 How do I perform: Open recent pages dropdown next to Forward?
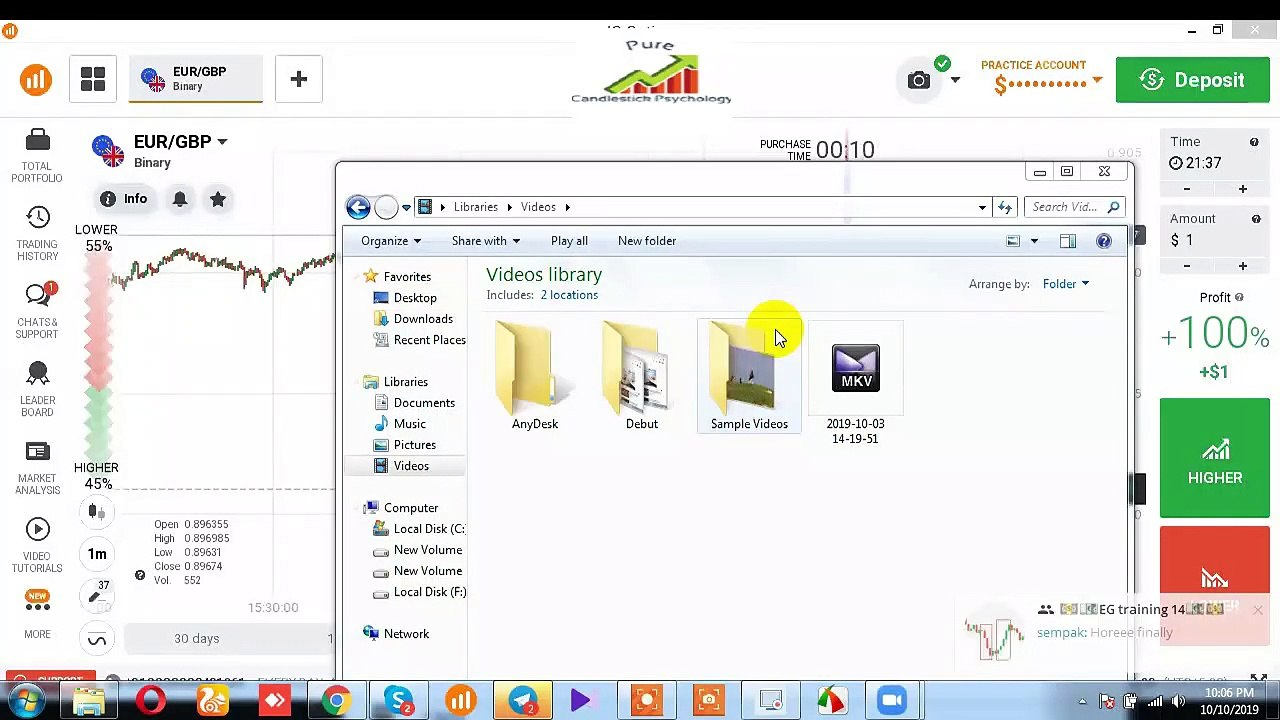pyautogui.click(x=406, y=207)
